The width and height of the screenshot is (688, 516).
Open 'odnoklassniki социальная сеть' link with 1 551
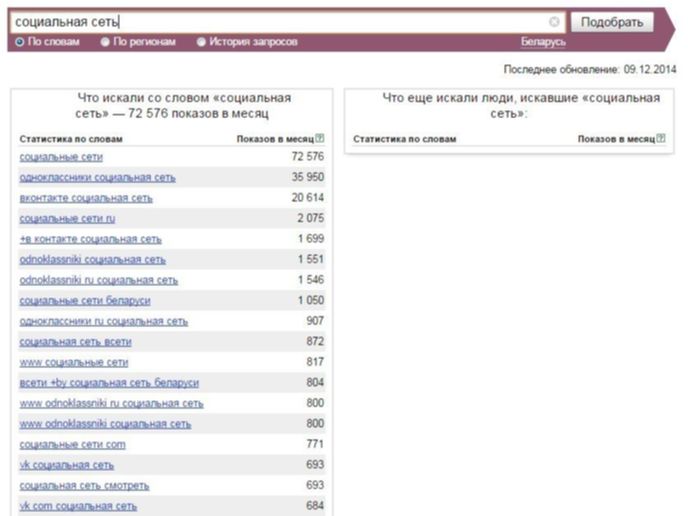coord(93,259)
